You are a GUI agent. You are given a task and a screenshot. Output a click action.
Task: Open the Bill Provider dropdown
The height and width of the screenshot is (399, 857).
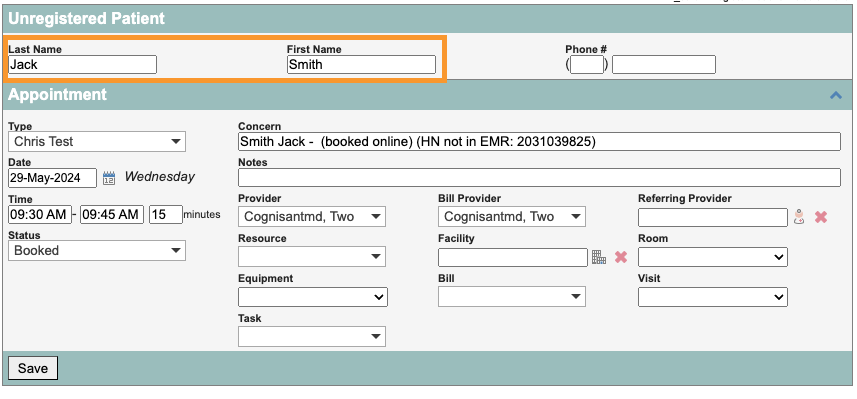[512, 216]
